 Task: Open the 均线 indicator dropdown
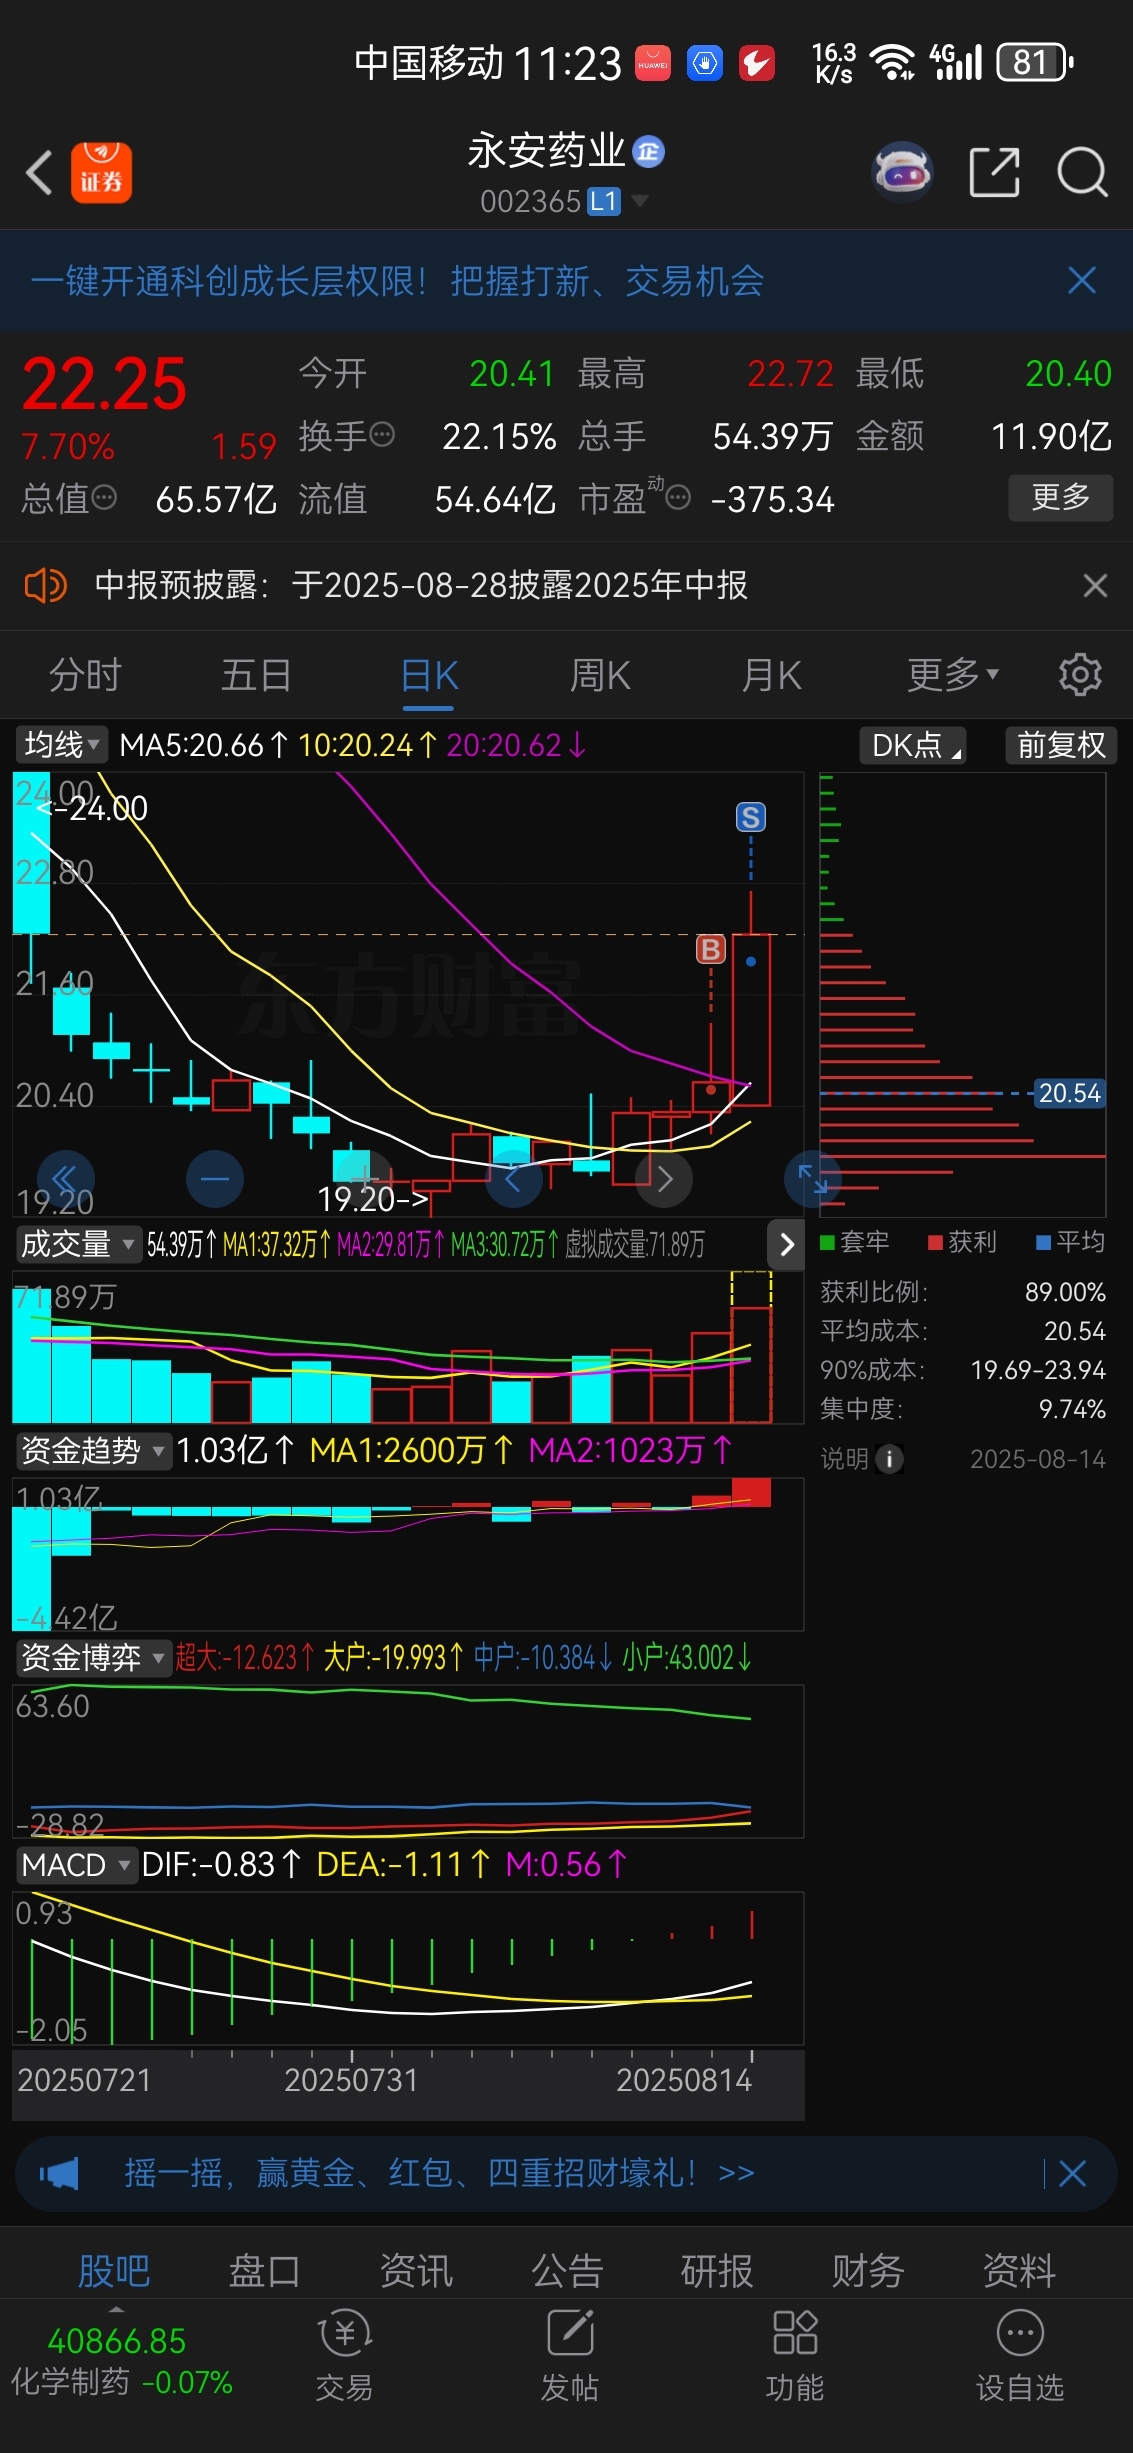pos(62,744)
